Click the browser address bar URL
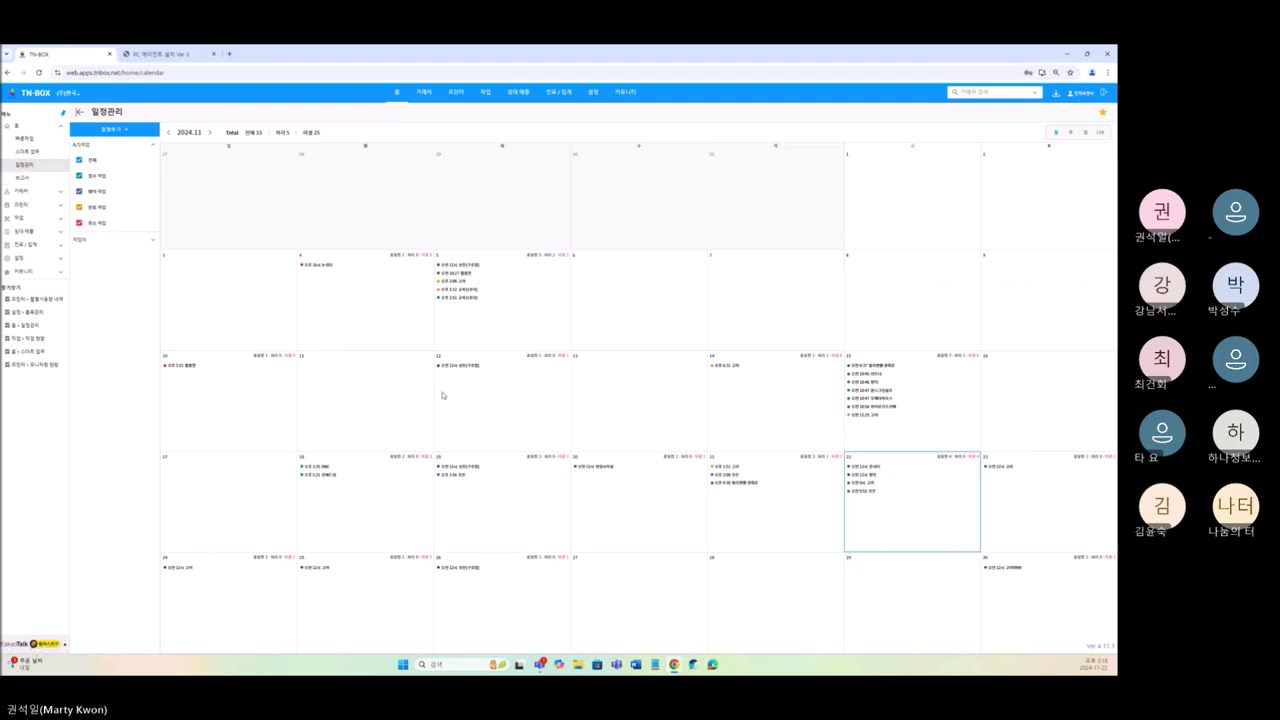The width and height of the screenshot is (1280, 720). pyautogui.click(x=115, y=72)
